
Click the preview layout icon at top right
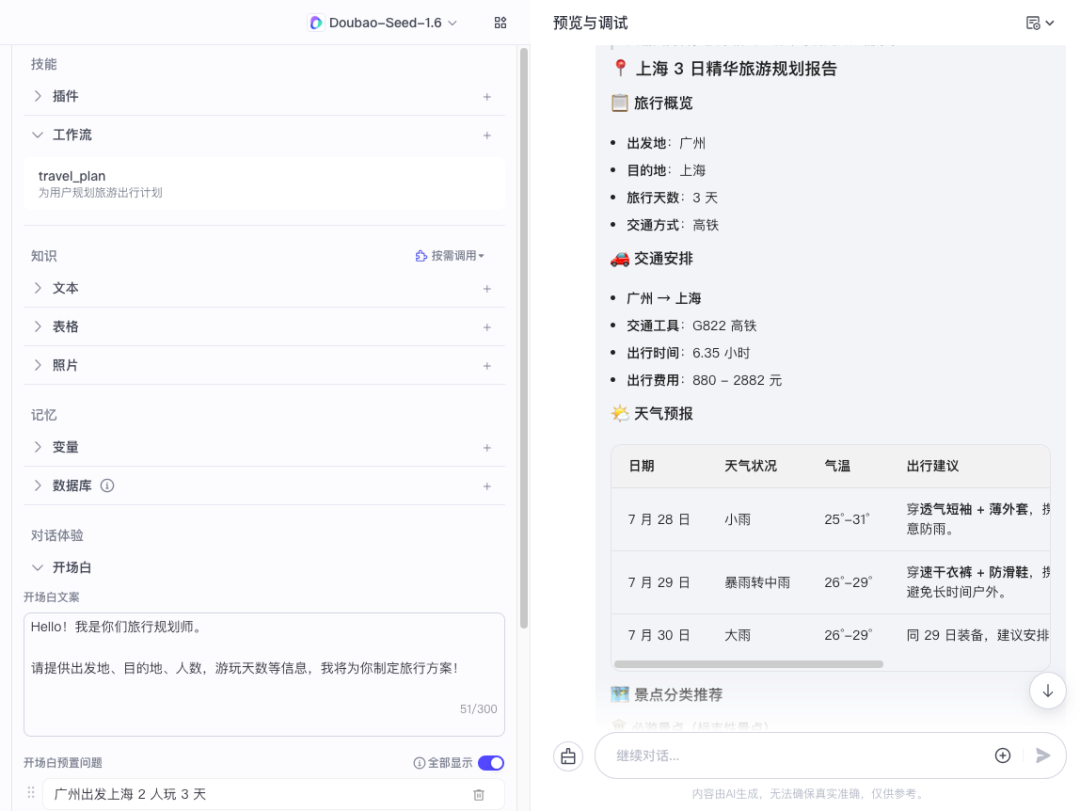click(x=1039, y=22)
